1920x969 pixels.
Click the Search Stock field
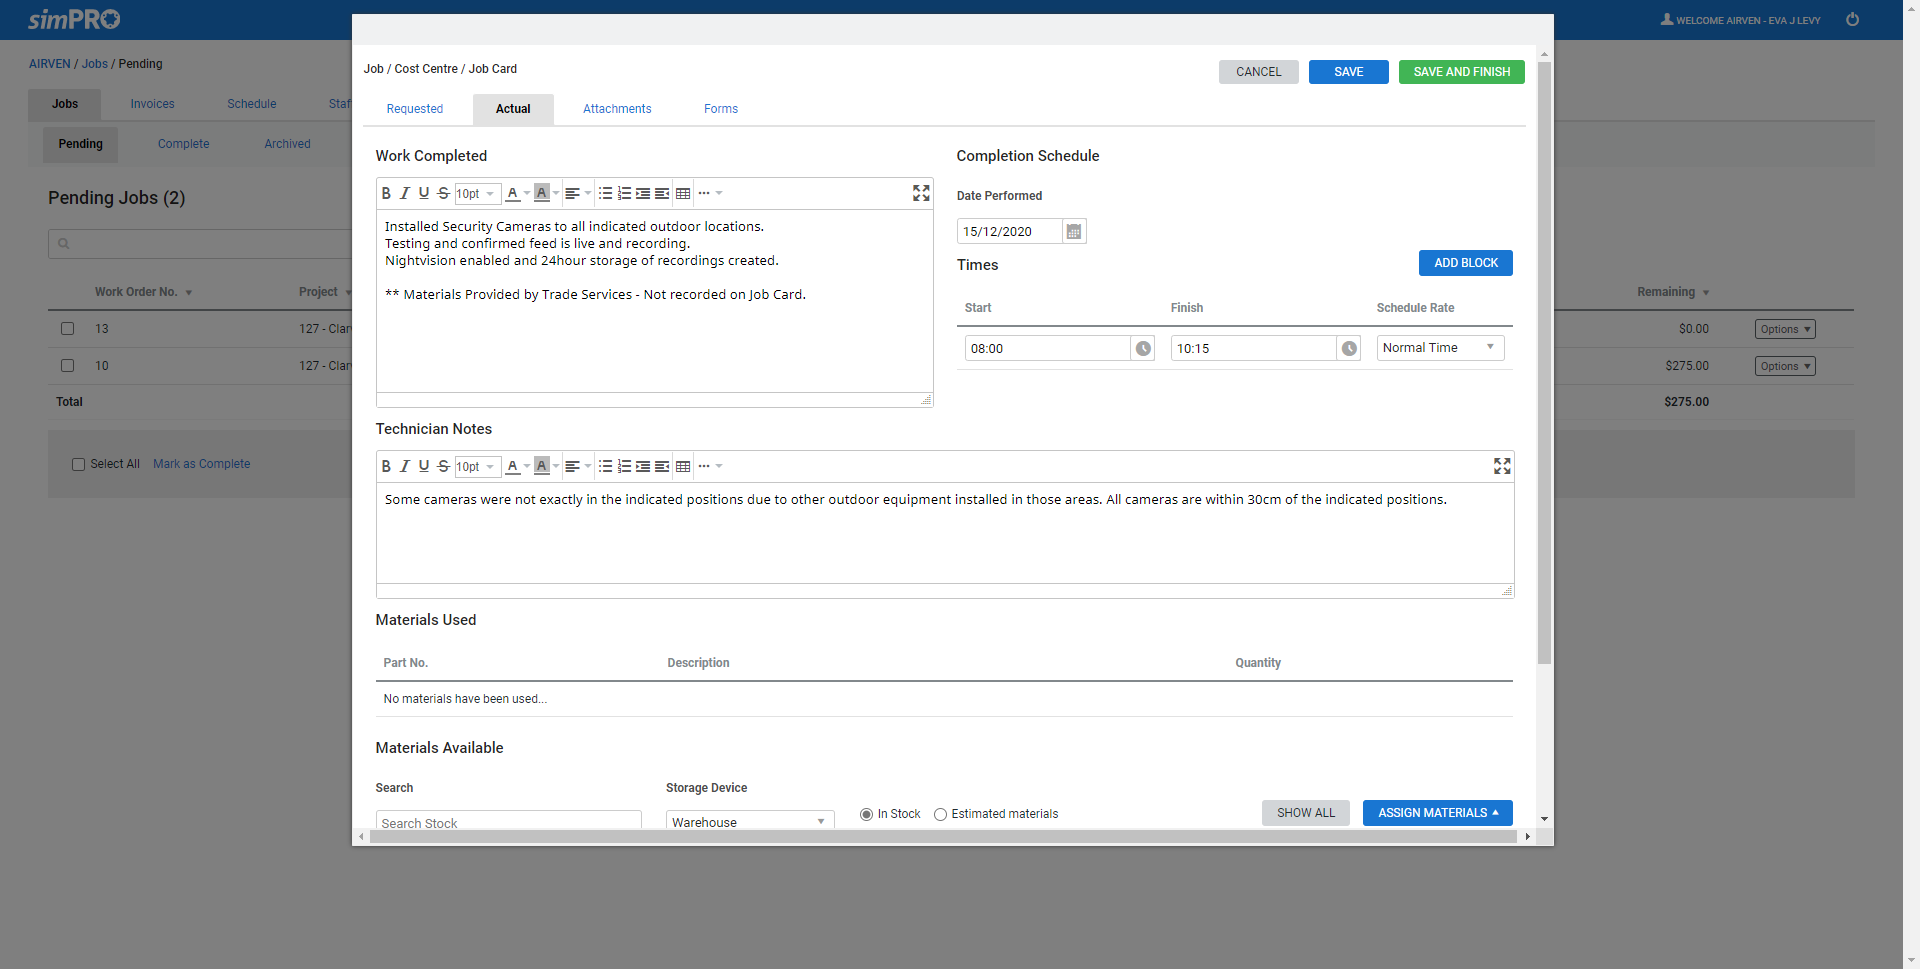(x=508, y=821)
